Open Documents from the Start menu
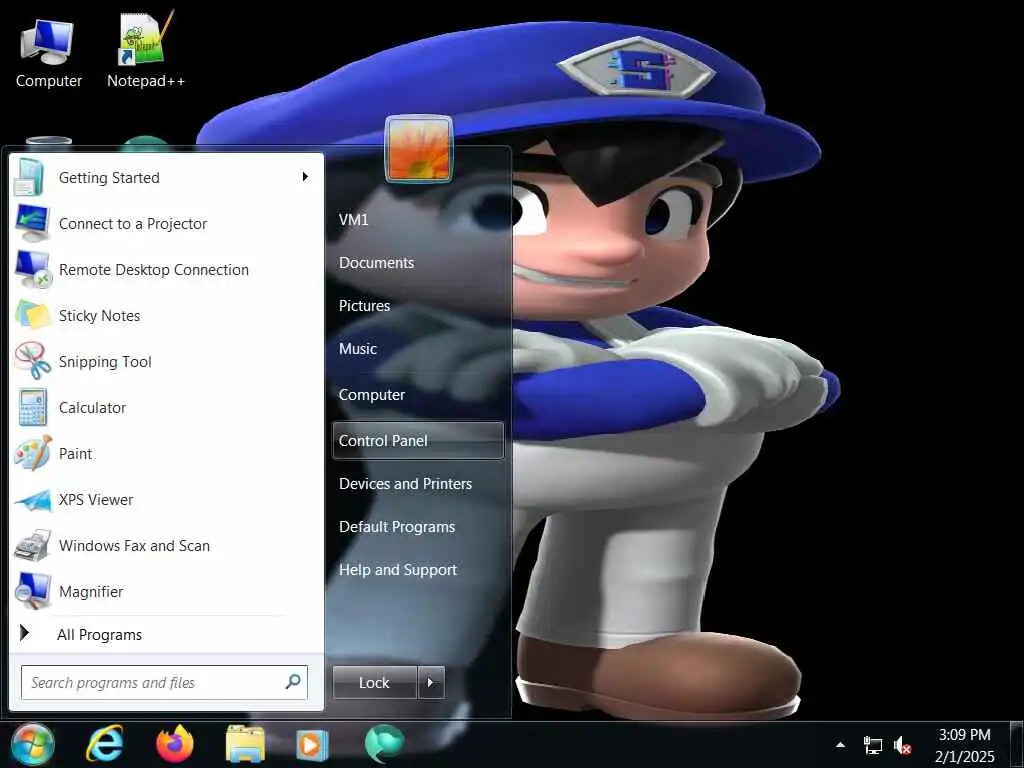 click(376, 263)
